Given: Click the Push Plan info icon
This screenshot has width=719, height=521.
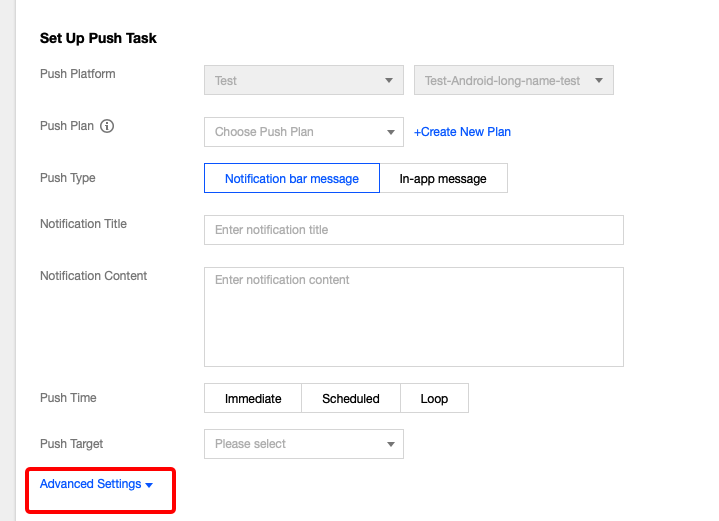Looking at the screenshot, I should (108, 127).
